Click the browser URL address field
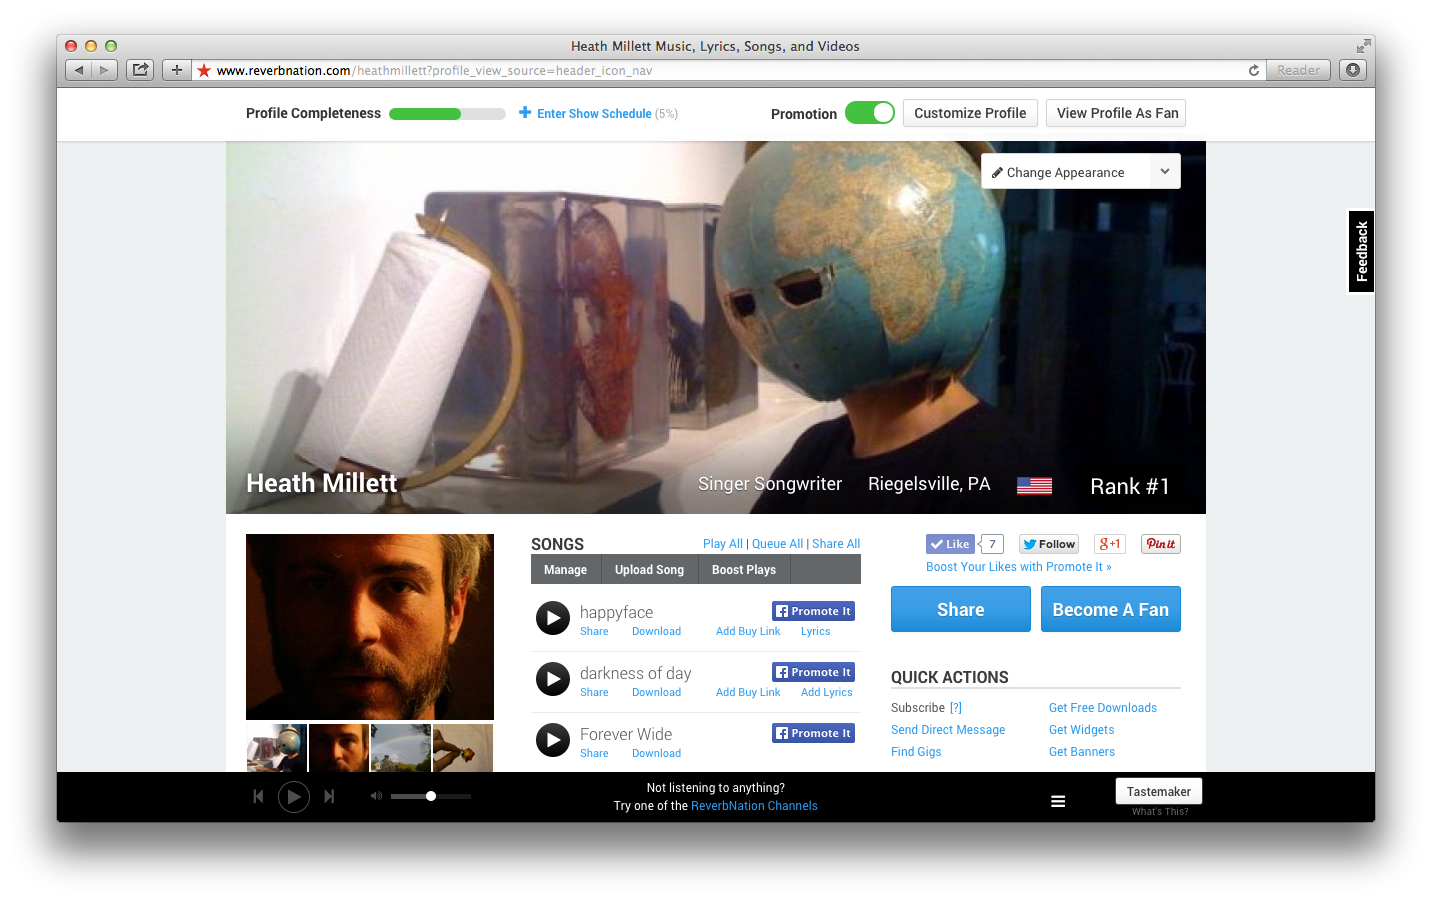 click(730, 70)
